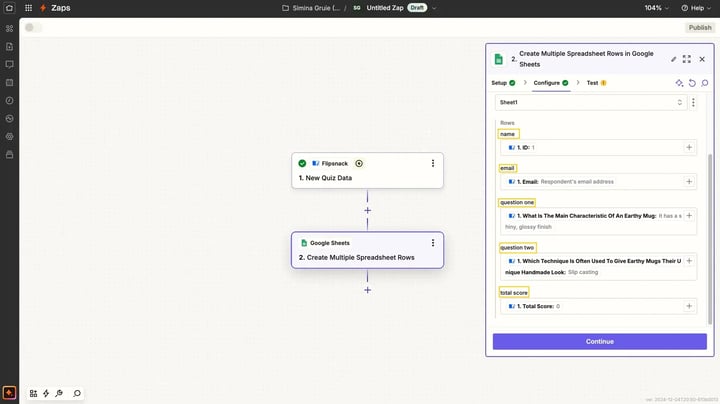Expand step panel to fullscreen
The height and width of the screenshot is (404, 720).
coord(686,59)
